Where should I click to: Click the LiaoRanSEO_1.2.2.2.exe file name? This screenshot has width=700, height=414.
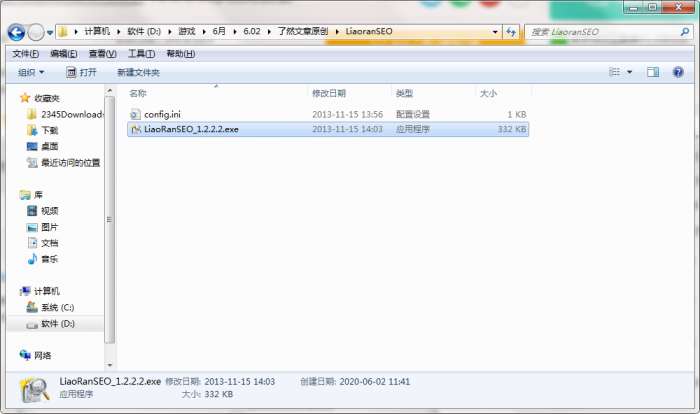[x=191, y=130]
